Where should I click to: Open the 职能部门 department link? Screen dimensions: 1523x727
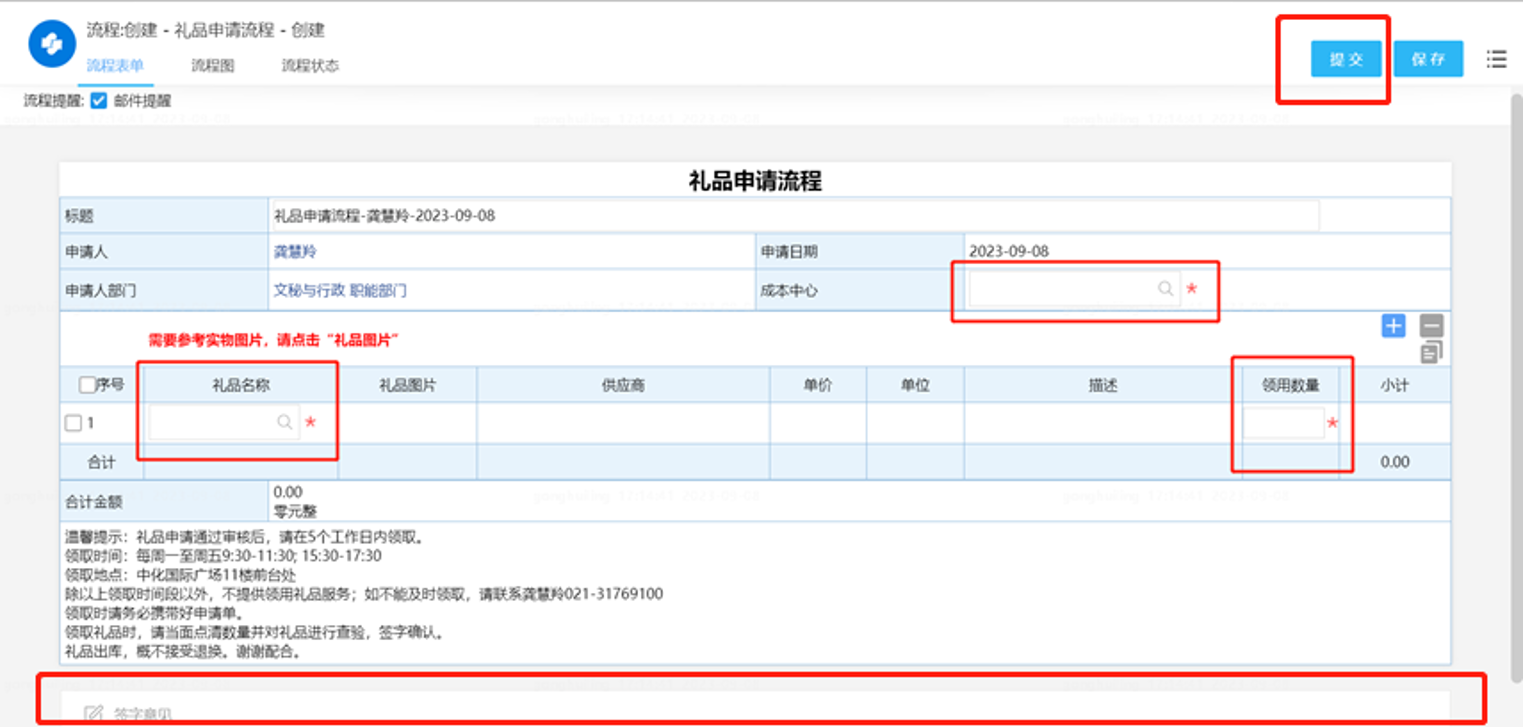click(378, 290)
